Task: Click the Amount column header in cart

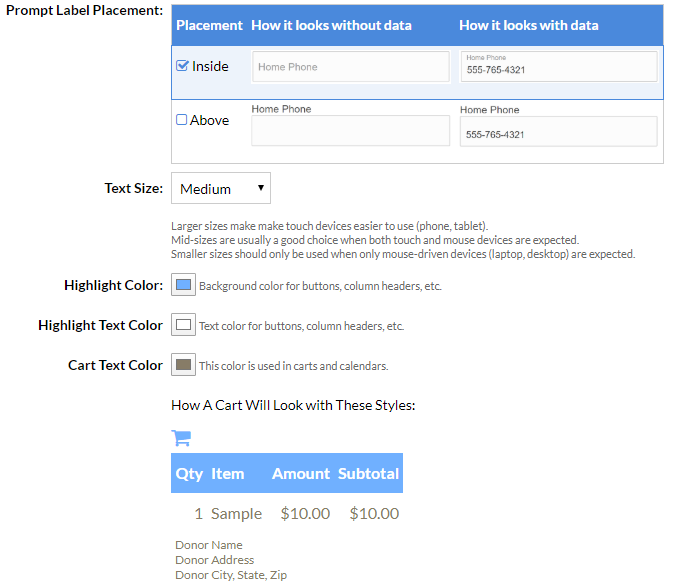Action: [x=301, y=474]
